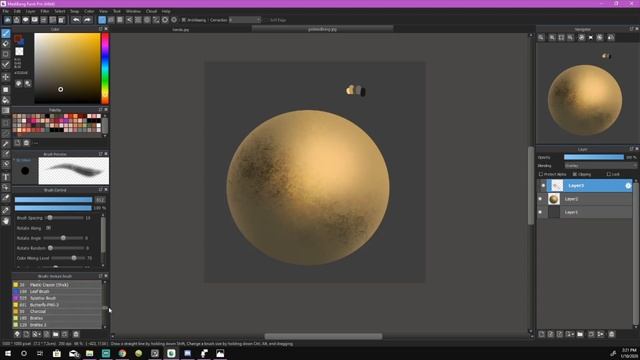Screen dimensions: 640x360
Task: Select the Eraser tool
Action: coord(6,44)
